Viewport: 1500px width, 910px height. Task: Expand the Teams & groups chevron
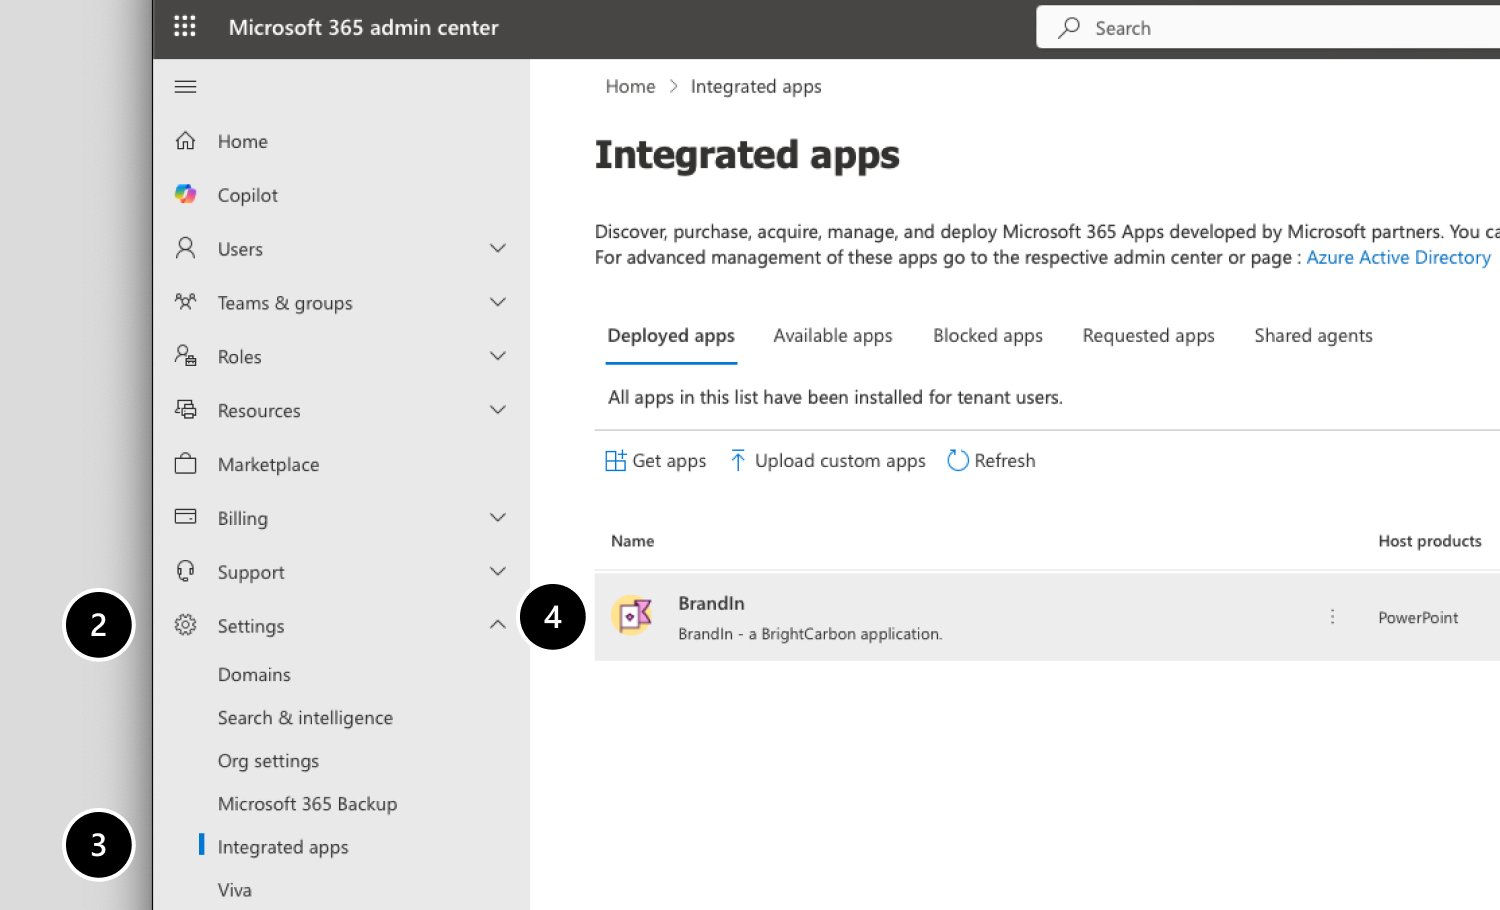(x=497, y=302)
